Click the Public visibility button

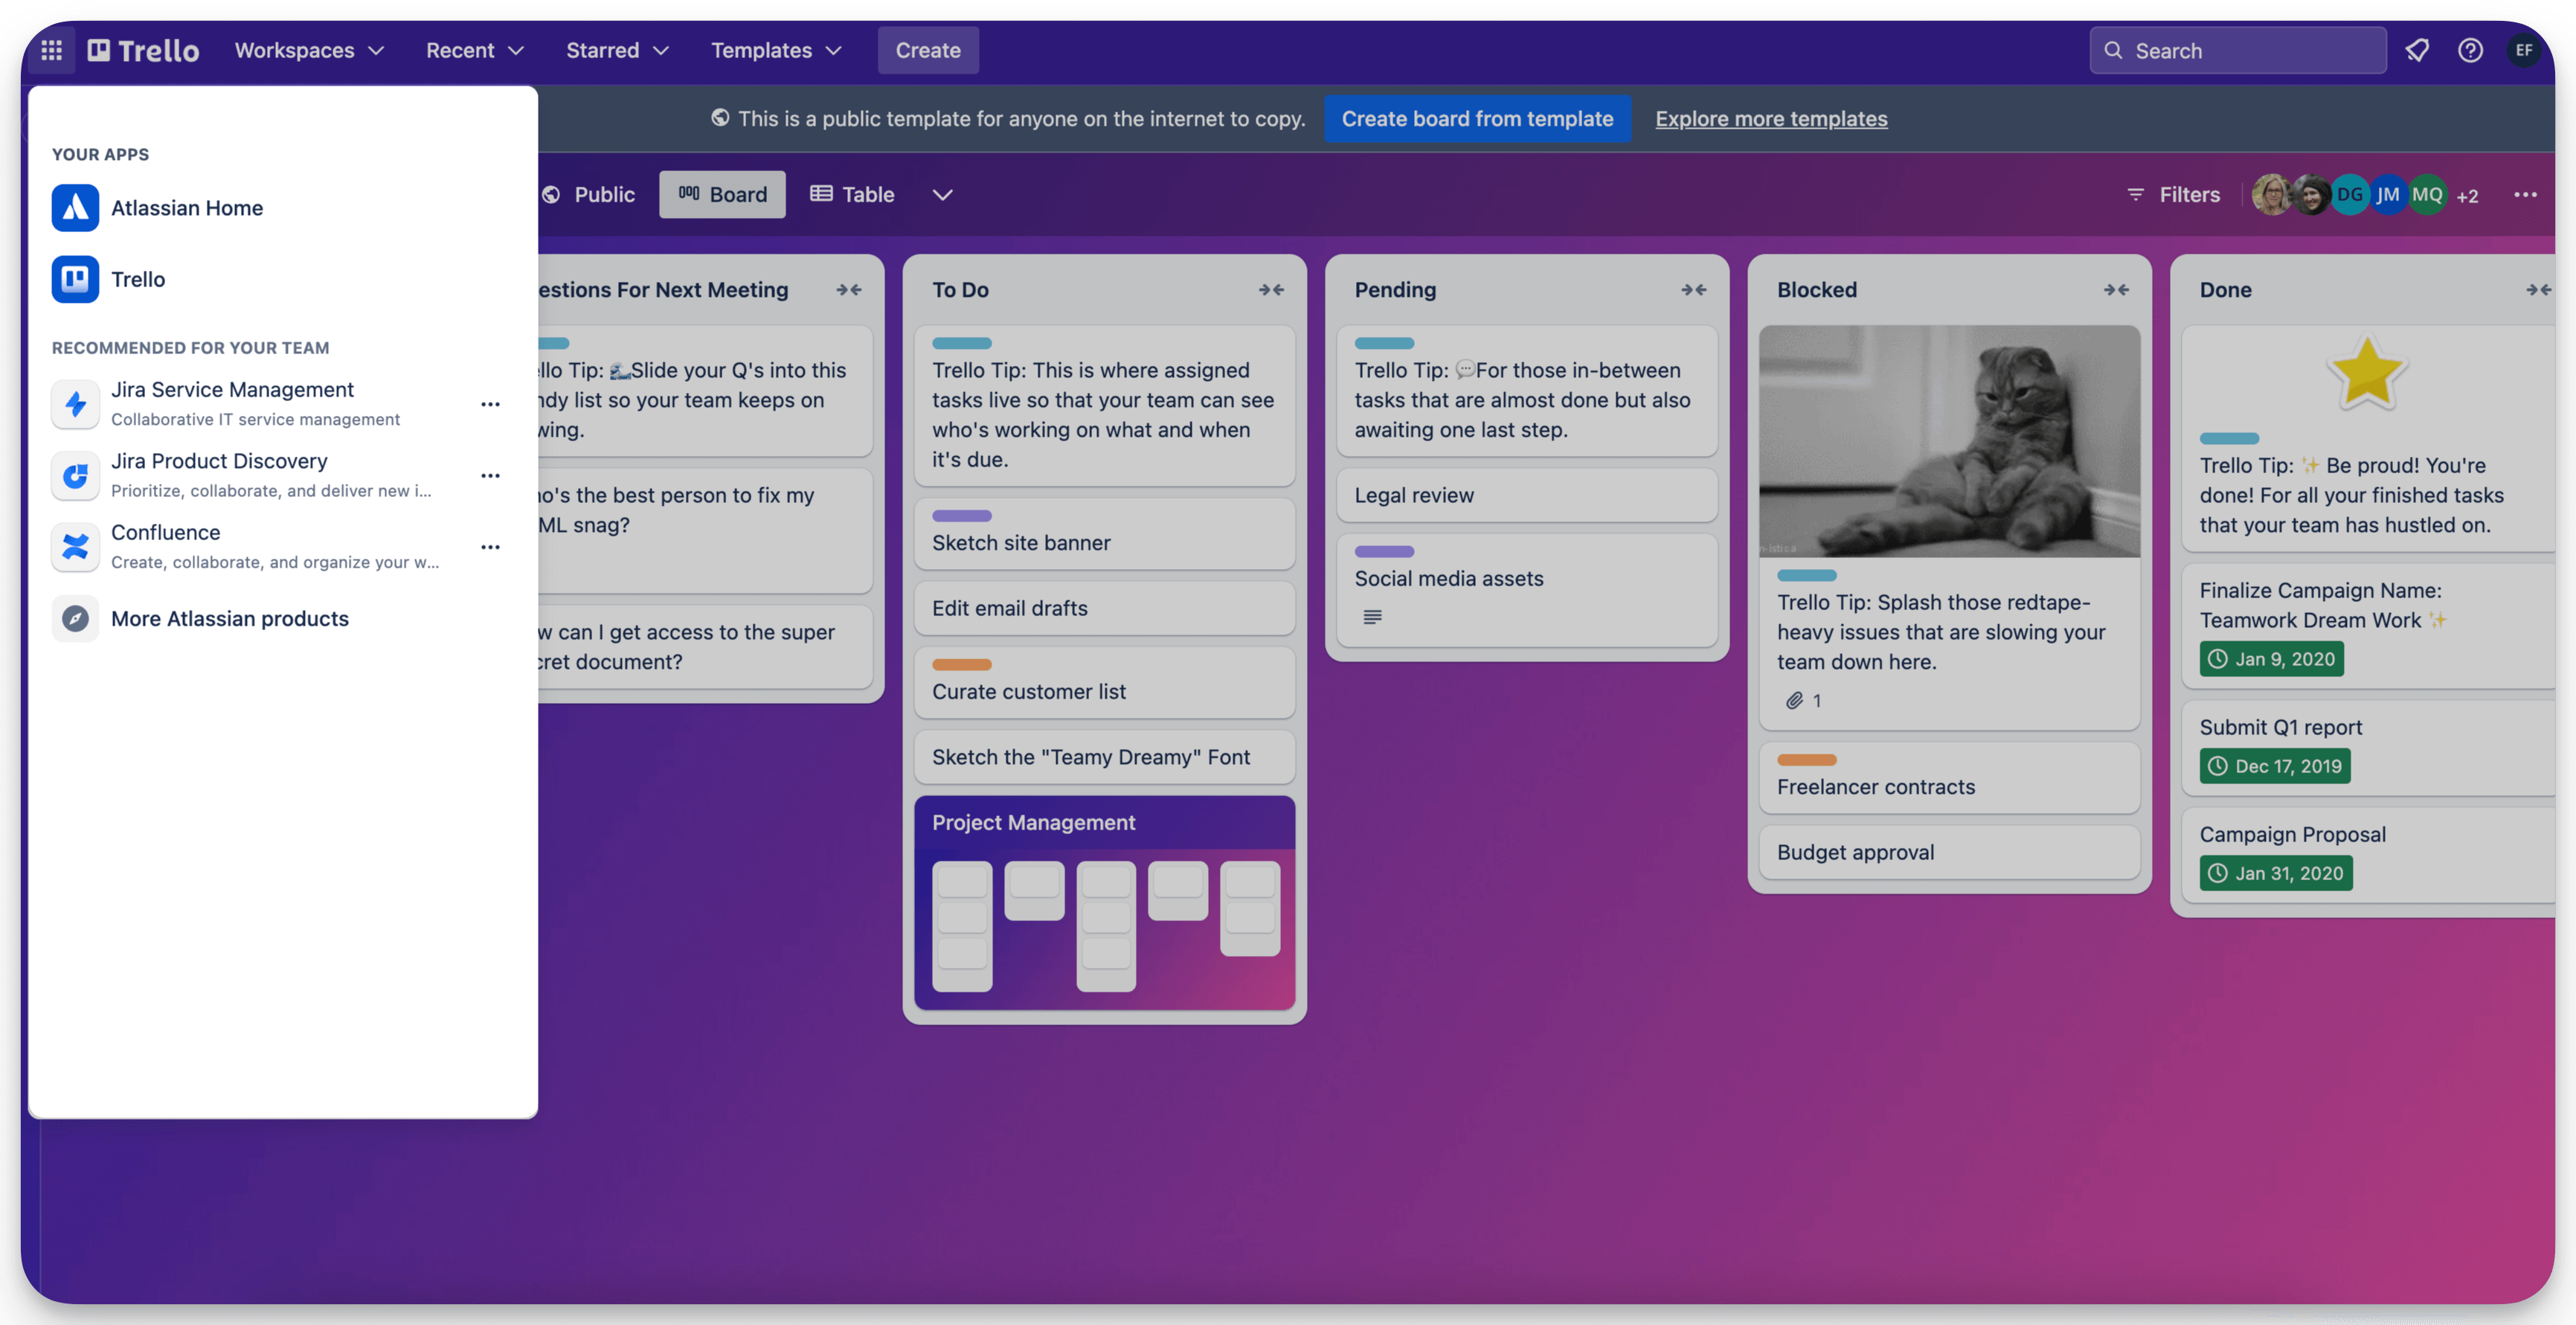tap(590, 194)
